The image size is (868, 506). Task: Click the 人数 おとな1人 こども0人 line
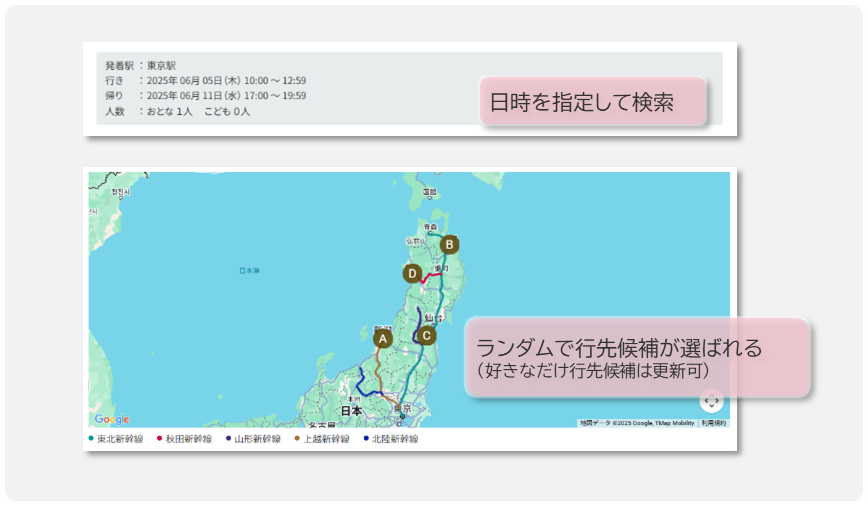[177, 111]
